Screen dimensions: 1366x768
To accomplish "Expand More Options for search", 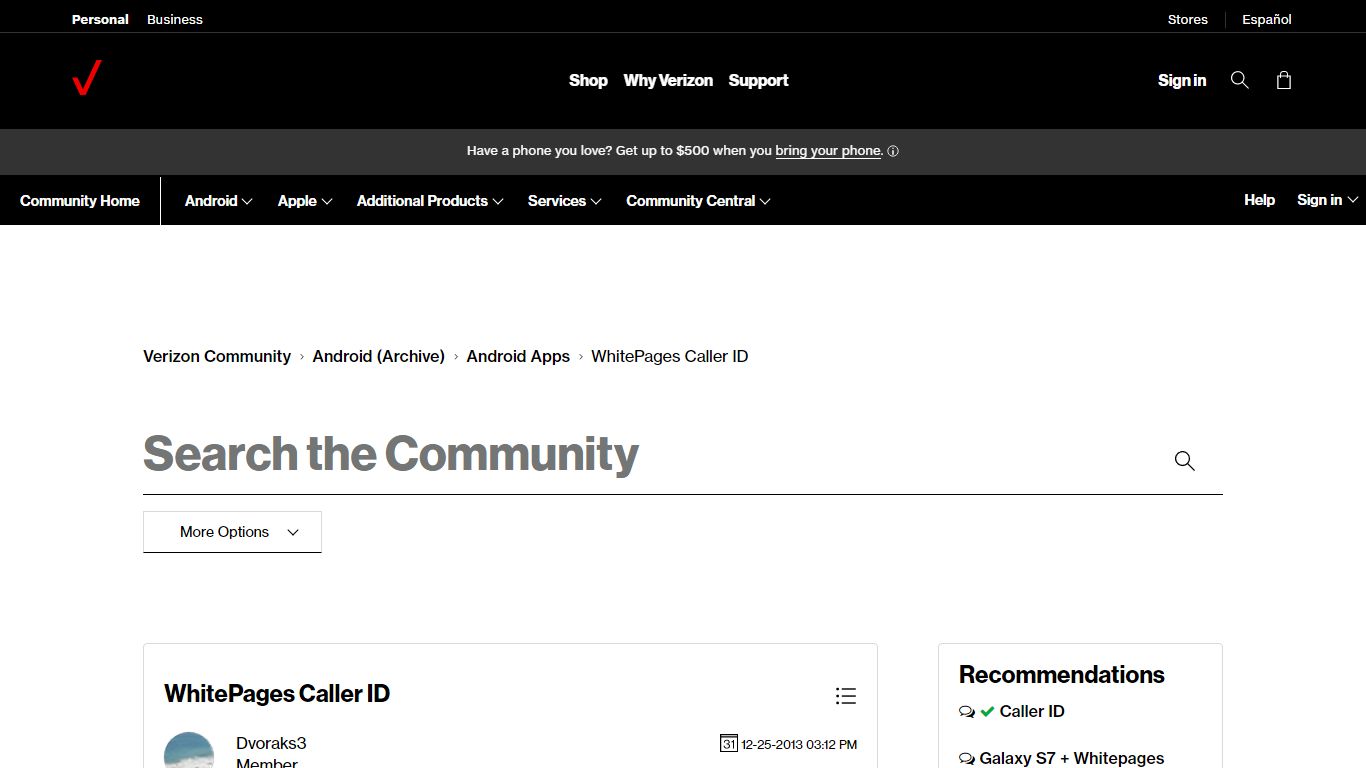I will point(232,532).
